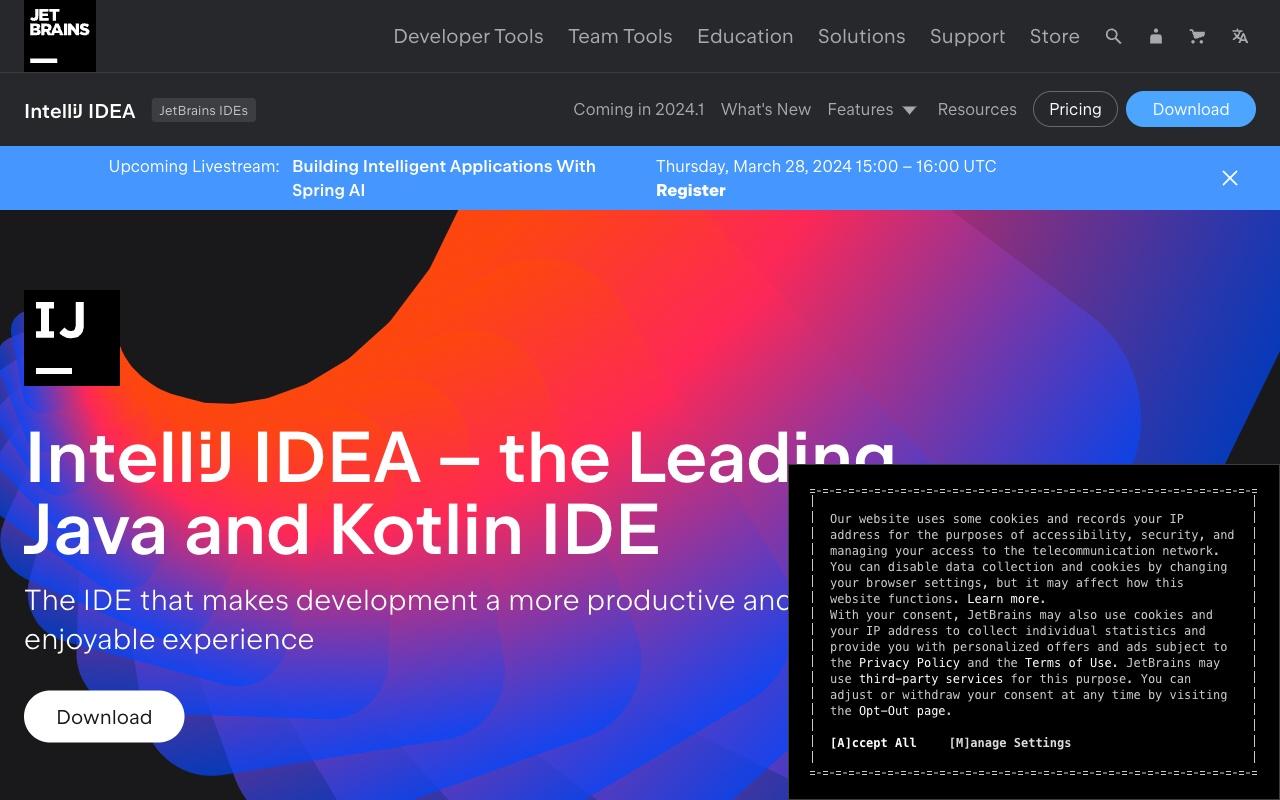Open the Learn more cookie link
This screenshot has height=800, width=1280.
tap(1006, 599)
